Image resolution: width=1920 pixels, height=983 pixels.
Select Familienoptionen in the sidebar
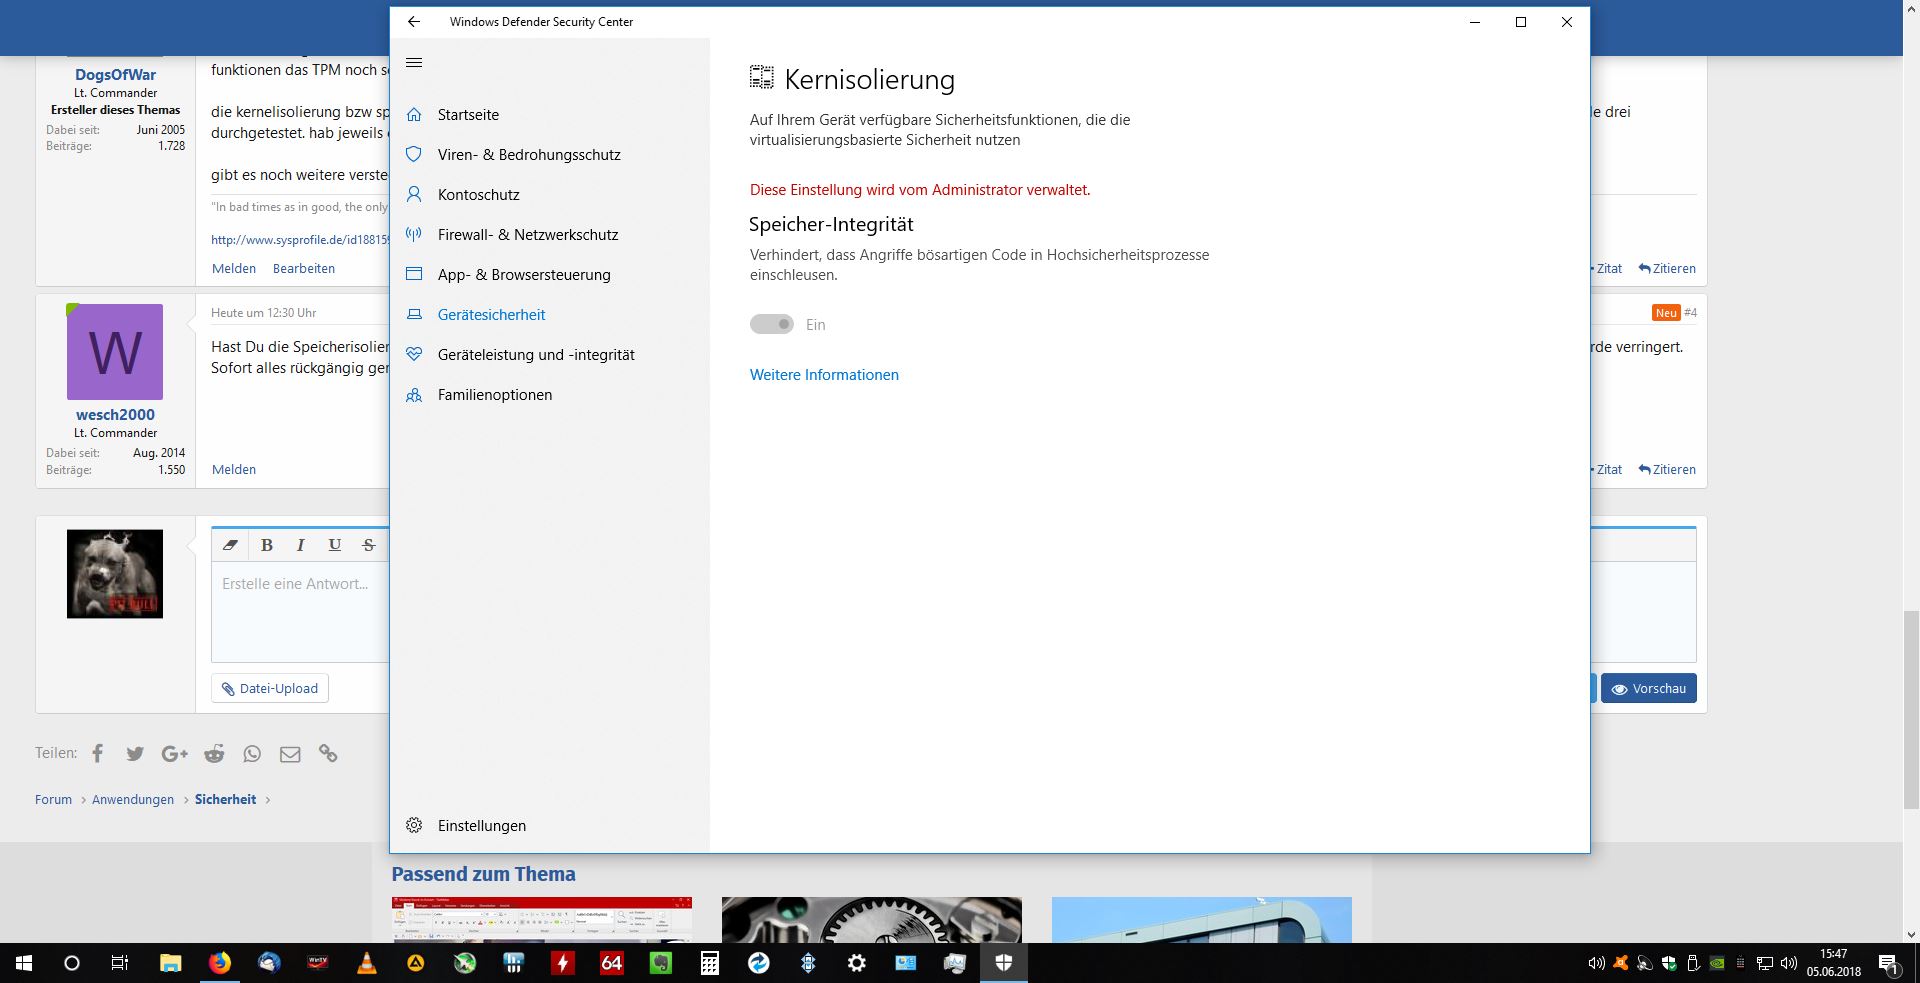[x=495, y=395]
